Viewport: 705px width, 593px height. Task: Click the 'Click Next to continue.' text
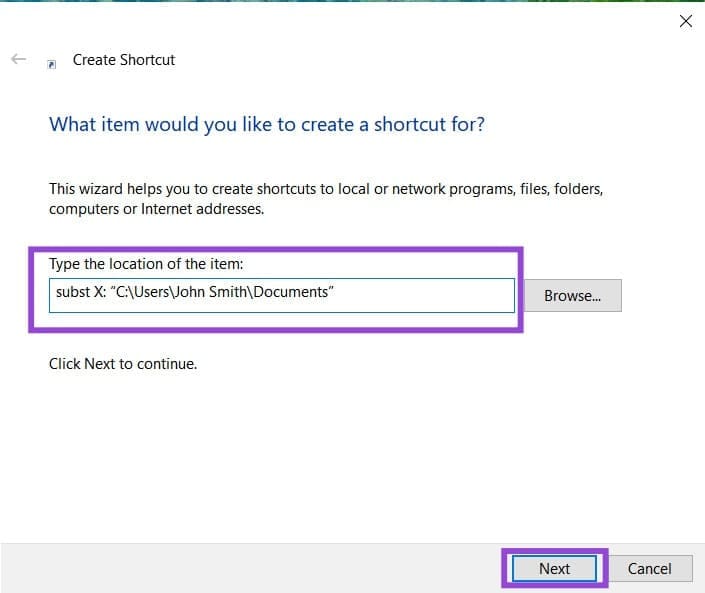[123, 364]
